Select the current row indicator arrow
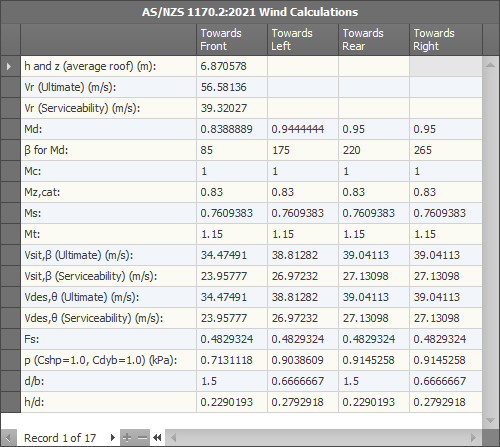500x447 pixels. (x=9, y=66)
